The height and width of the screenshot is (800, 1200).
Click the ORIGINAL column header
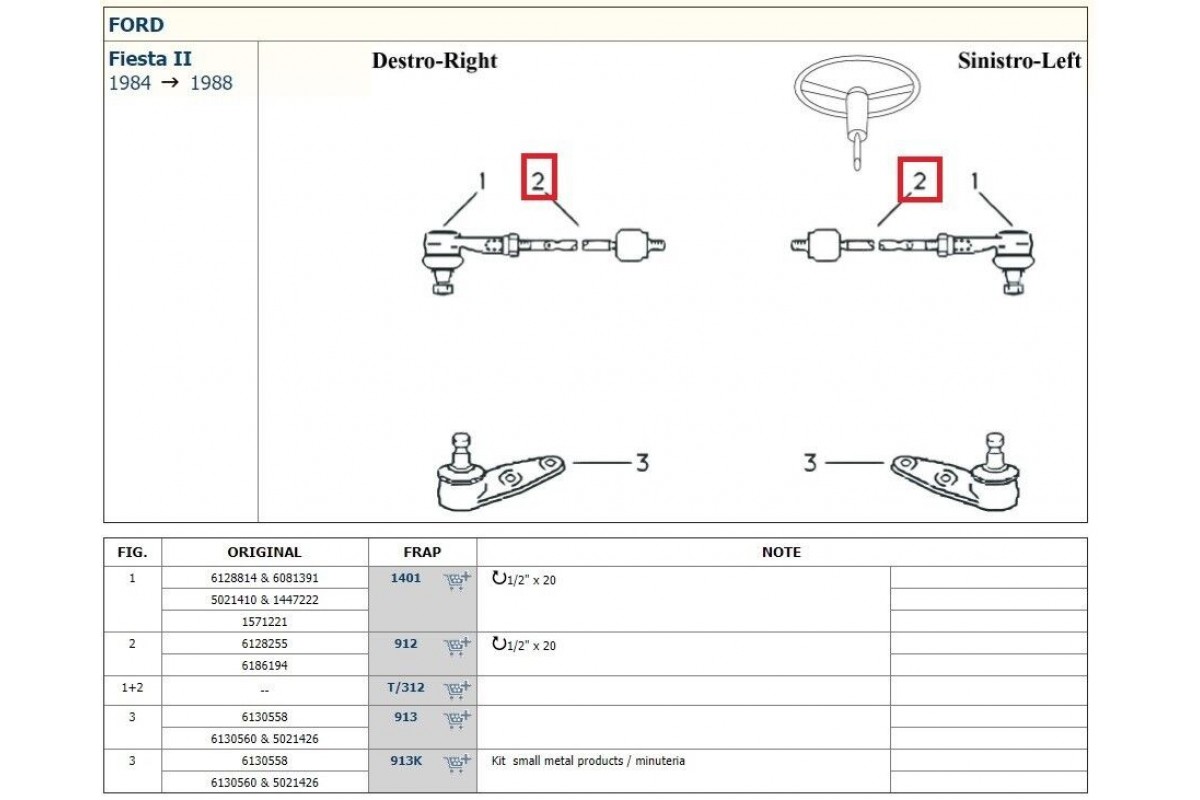[264, 552]
